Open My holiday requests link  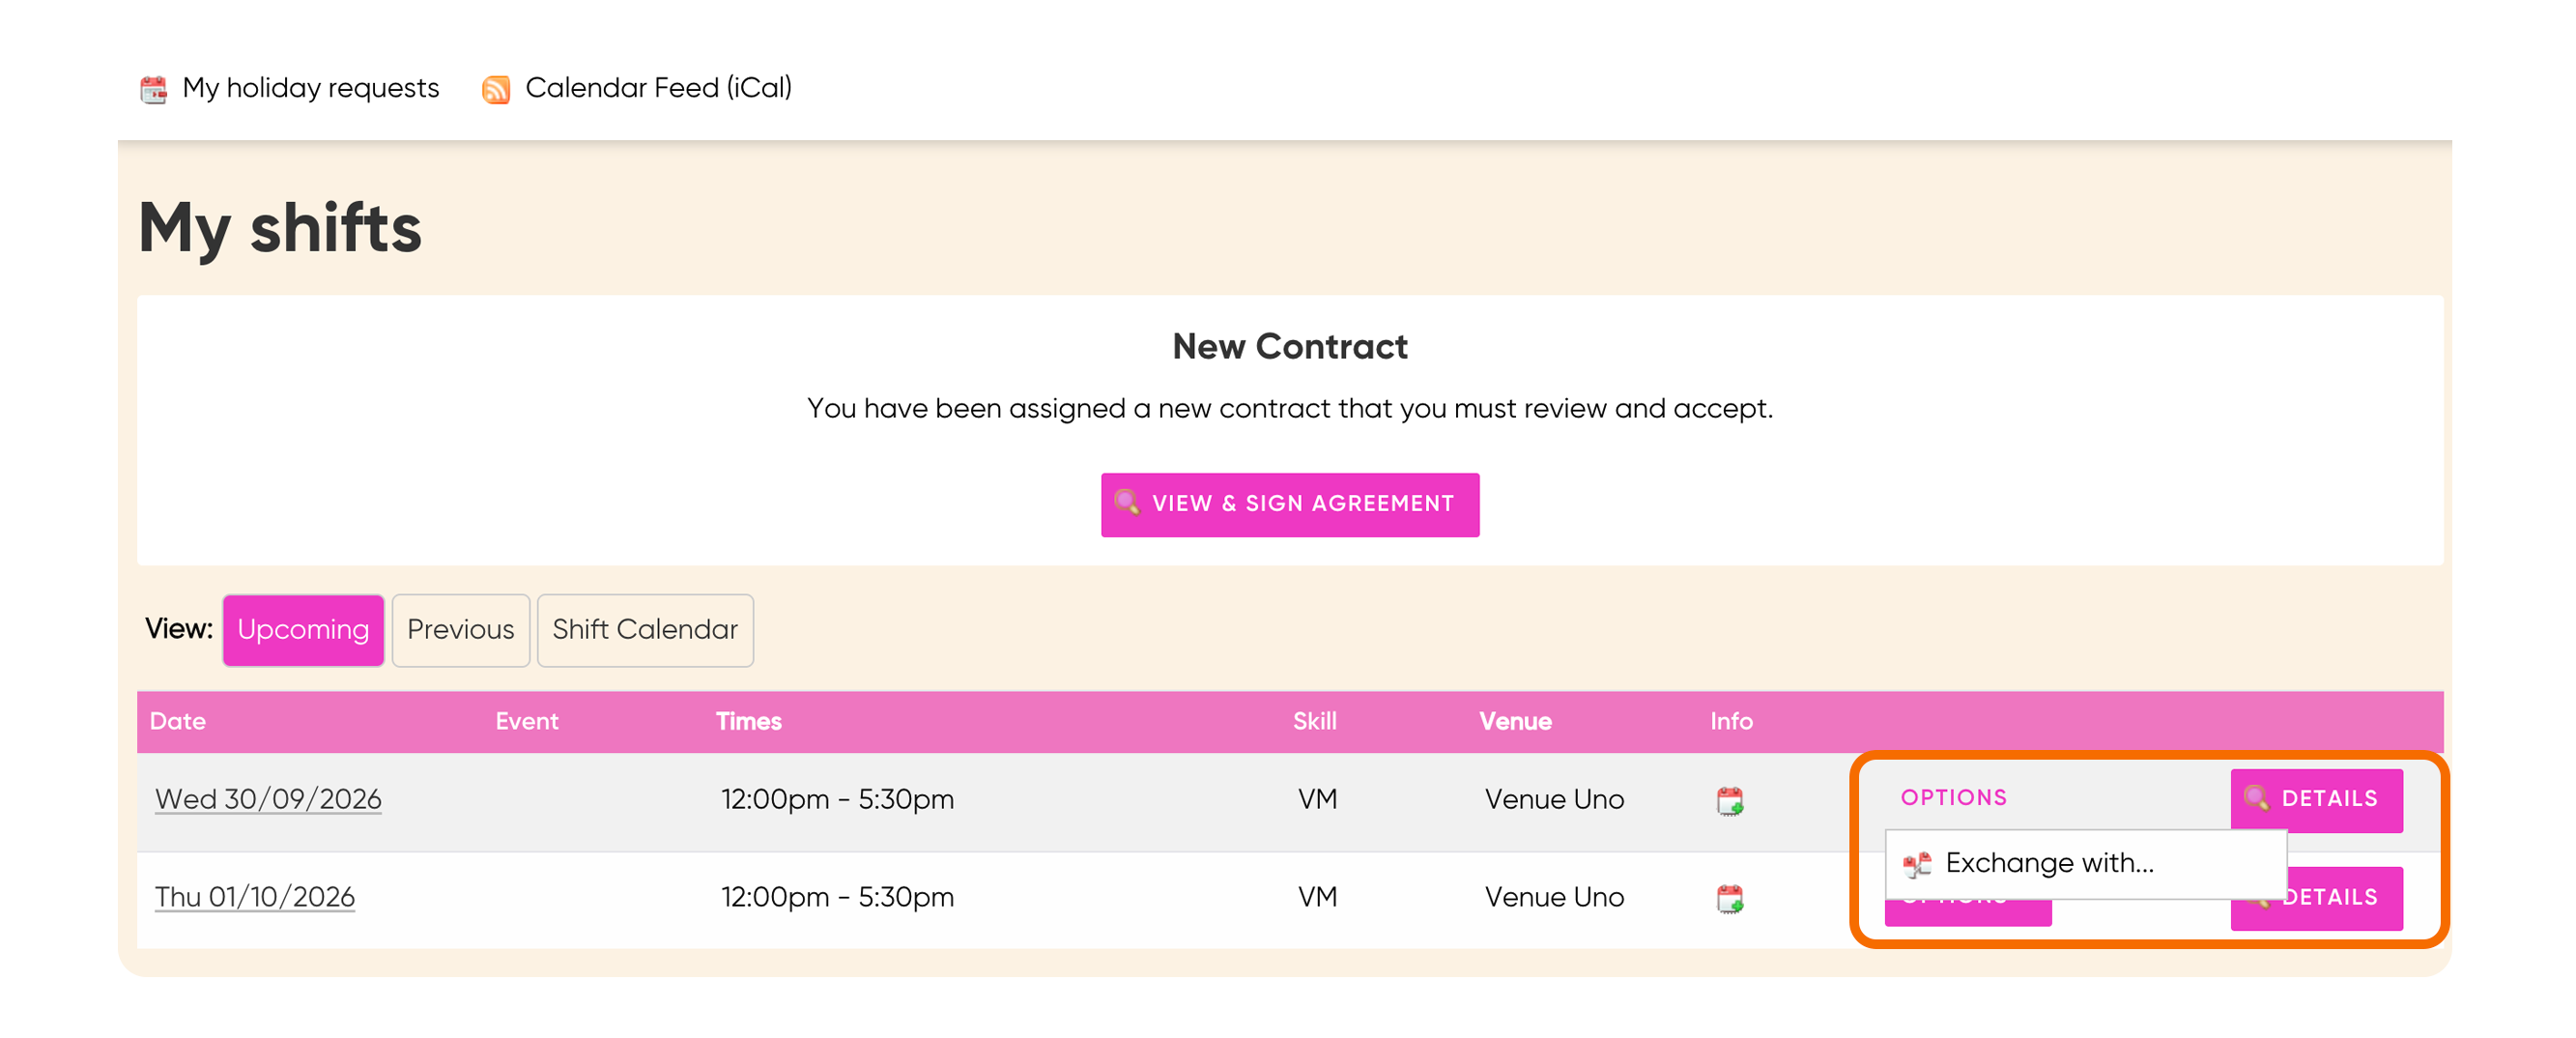(x=310, y=88)
